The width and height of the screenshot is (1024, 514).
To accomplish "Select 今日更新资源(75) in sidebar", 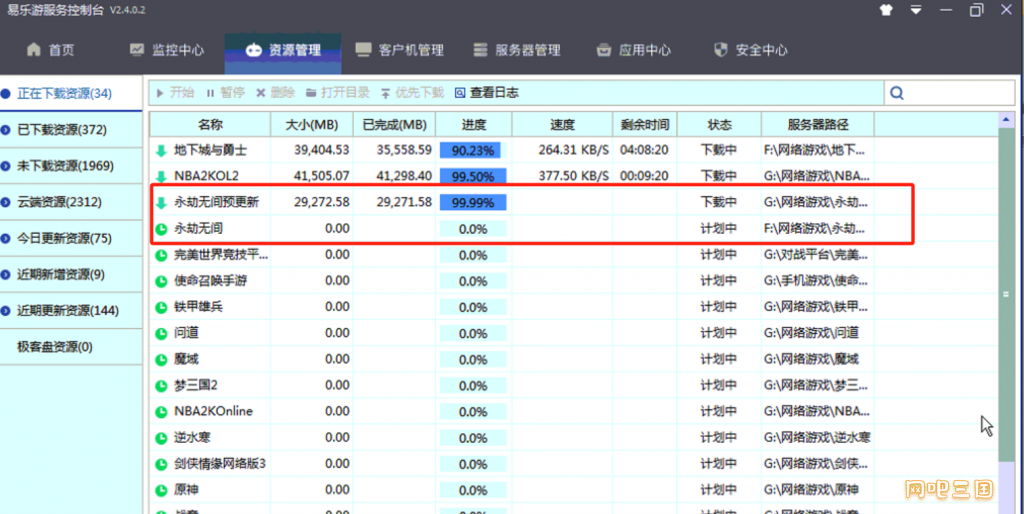I will tap(71, 238).
